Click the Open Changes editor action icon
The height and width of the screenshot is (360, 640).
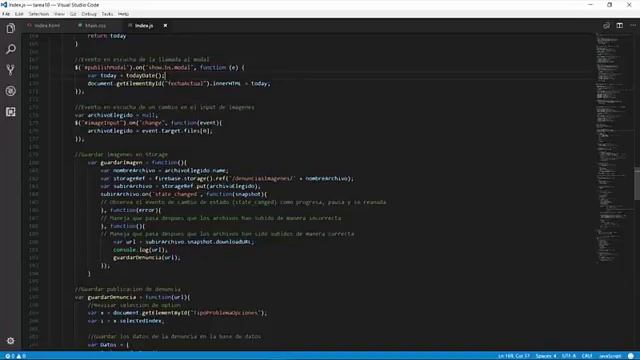607,25
